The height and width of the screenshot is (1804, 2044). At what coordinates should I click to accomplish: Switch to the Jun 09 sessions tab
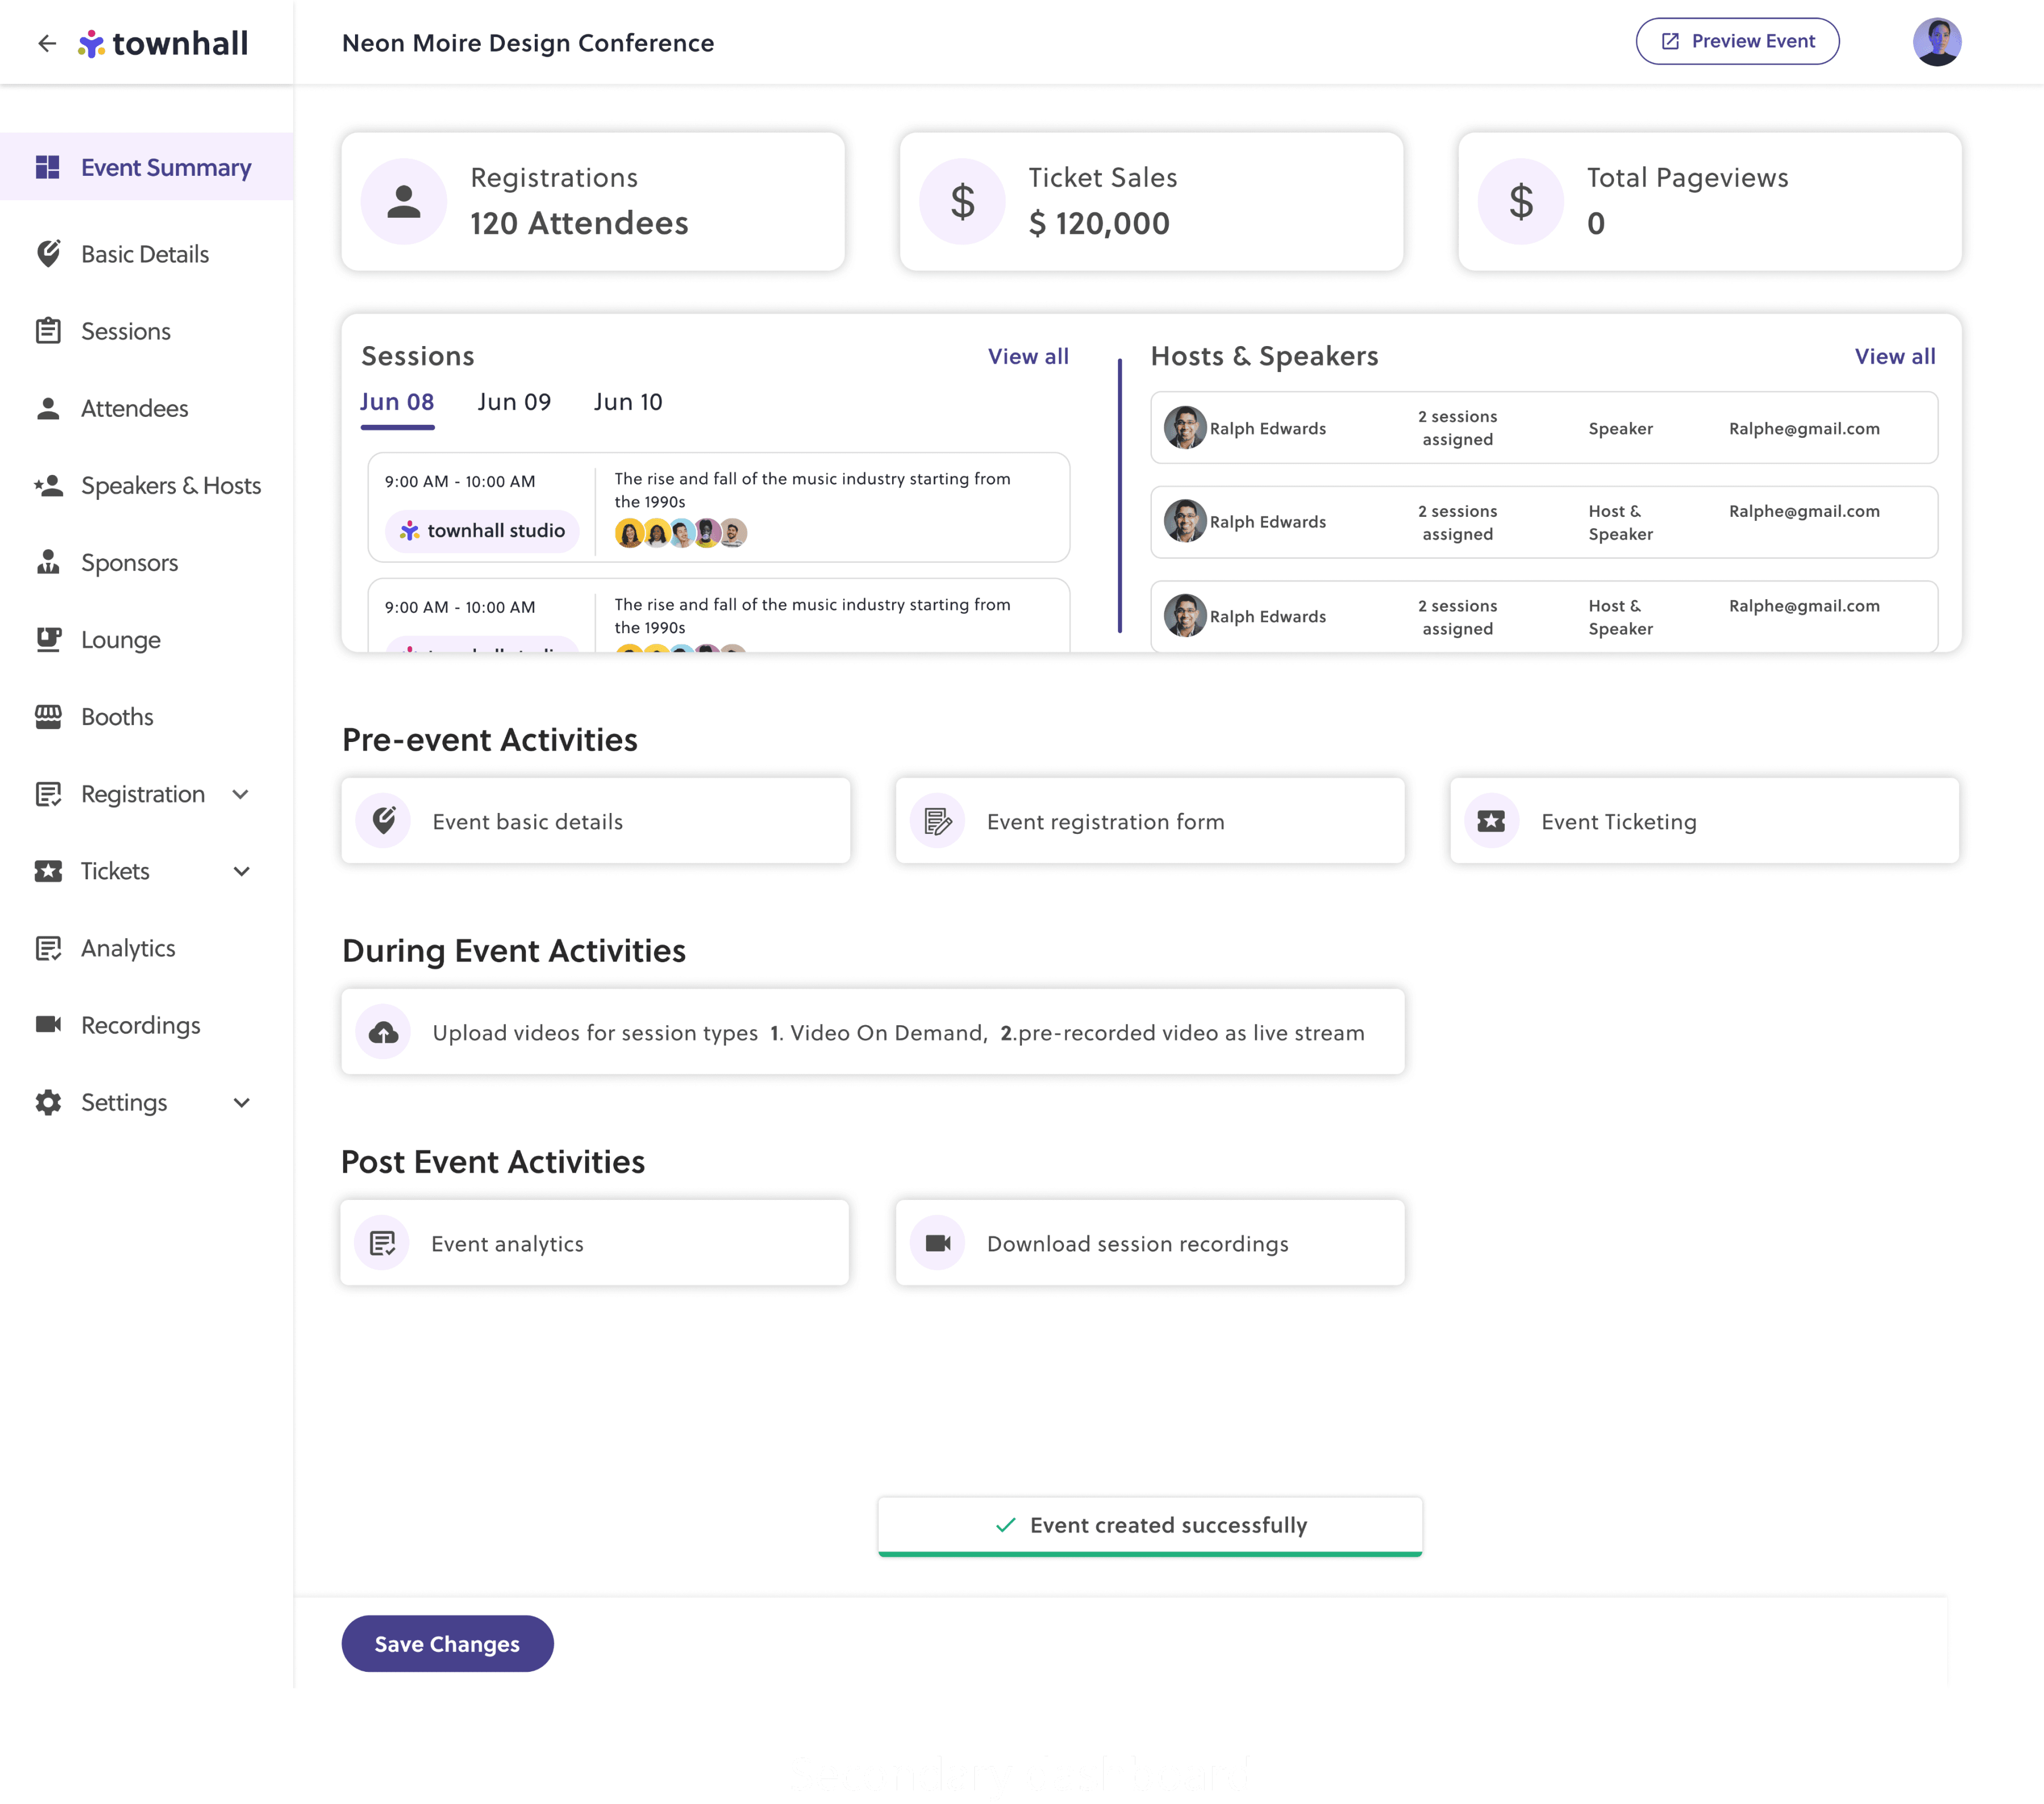514,402
